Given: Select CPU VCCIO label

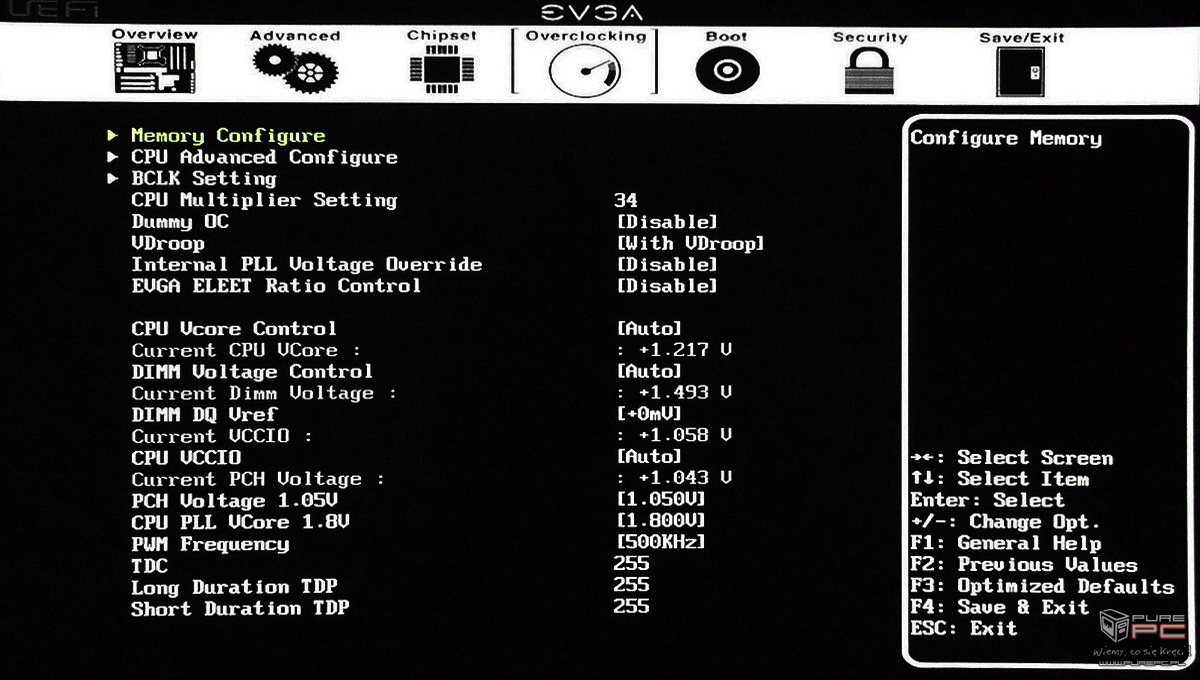Looking at the screenshot, I should coord(186,458).
